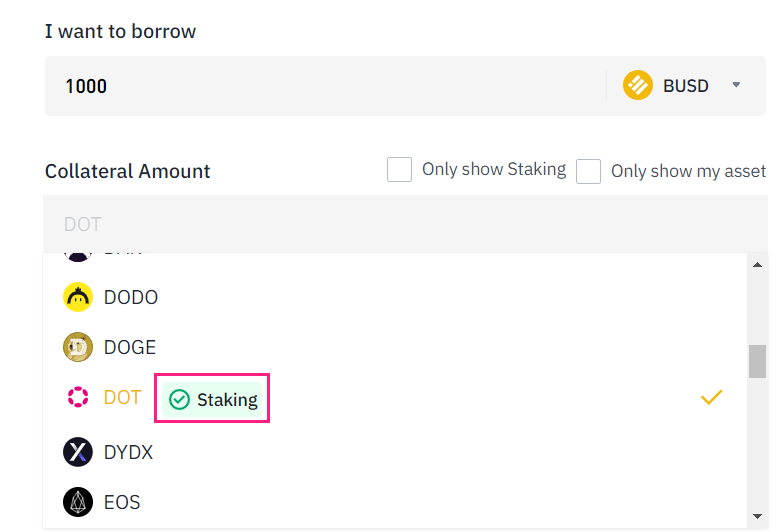Pick DYDX as collateral
782x532 pixels.
coord(130,452)
